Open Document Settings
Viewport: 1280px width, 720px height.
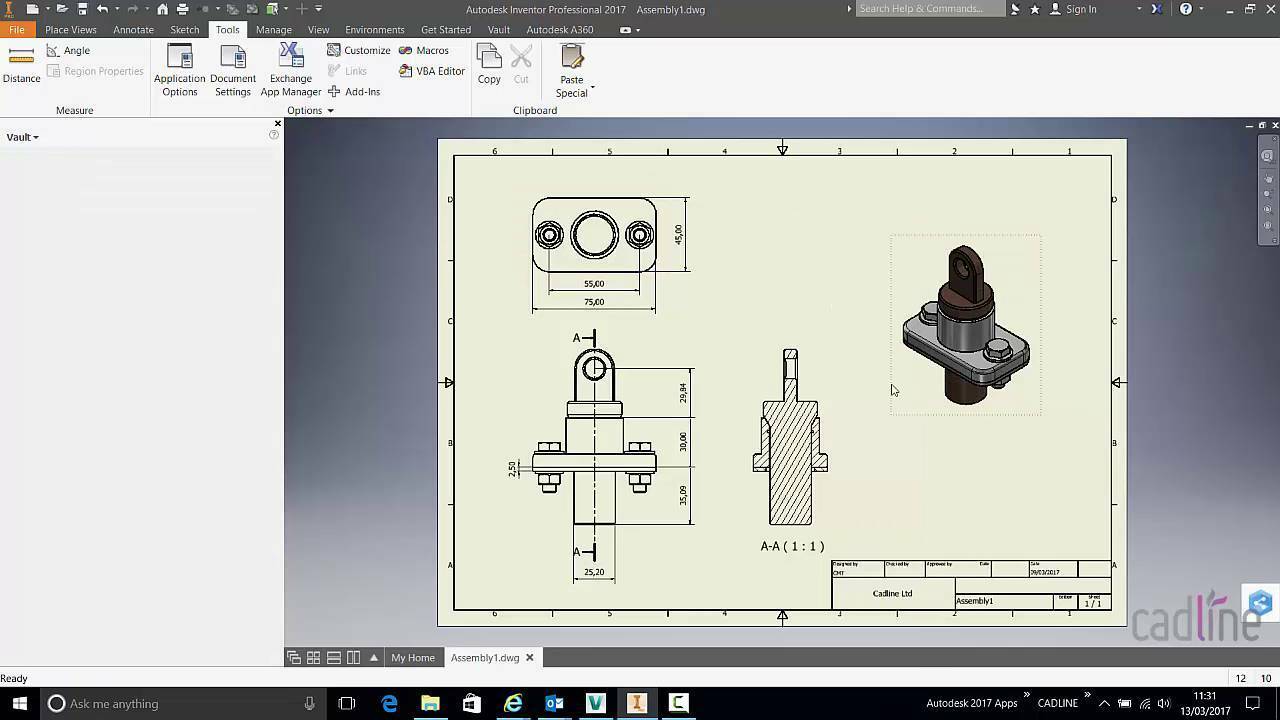coord(233,70)
